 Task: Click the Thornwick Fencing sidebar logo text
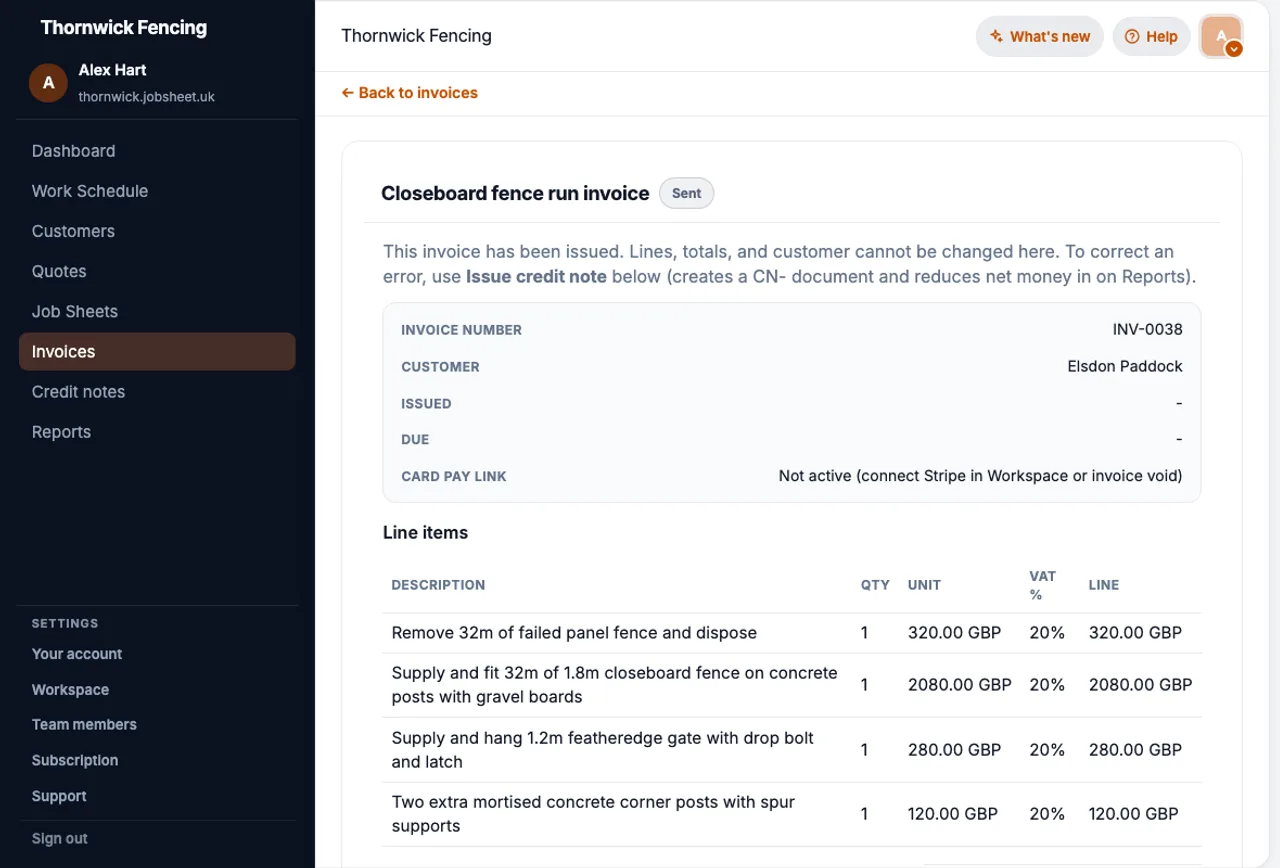click(x=124, y=28)
